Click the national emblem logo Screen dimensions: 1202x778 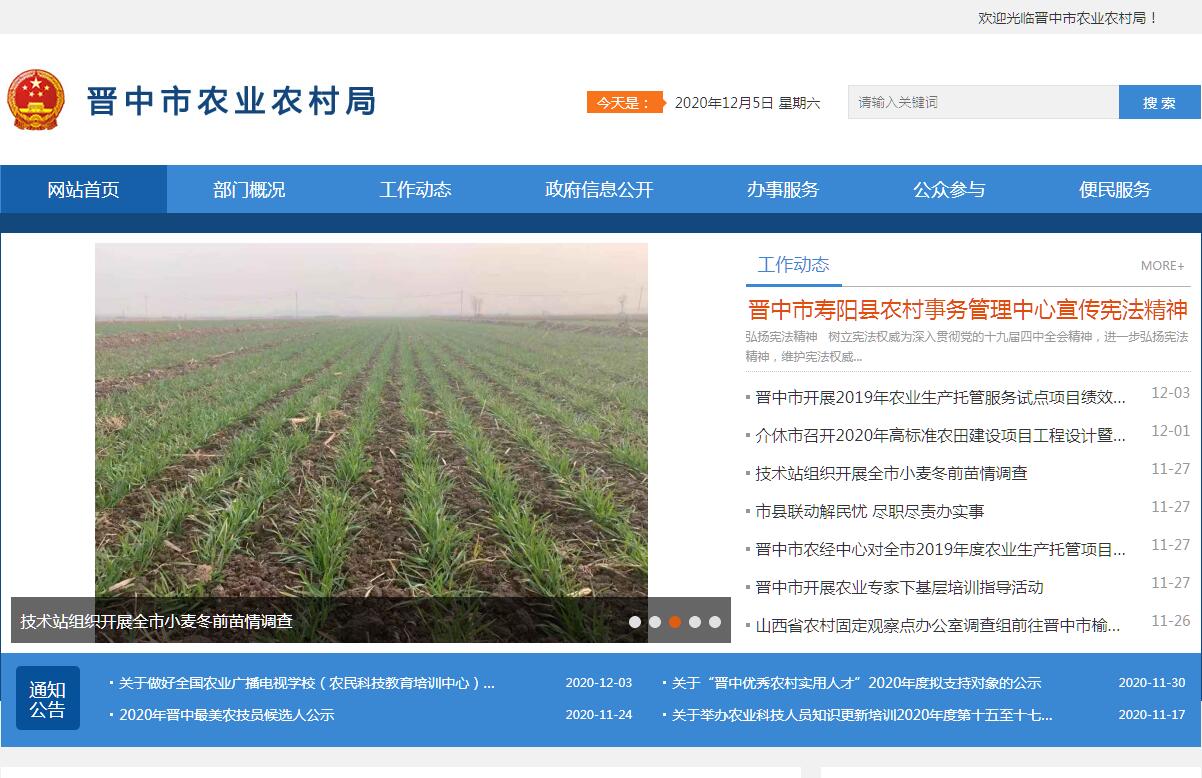coord(36,100)
